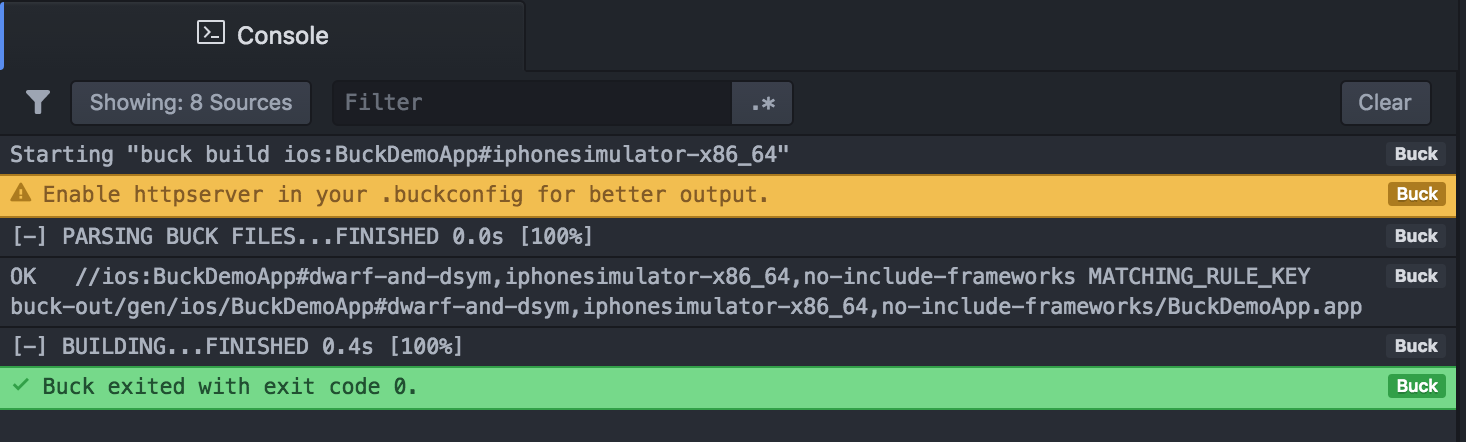Open the Showing: 8 Sources selector
Image resolution: width=1466 pixels, height=442 pixels.
click(191, 102)
